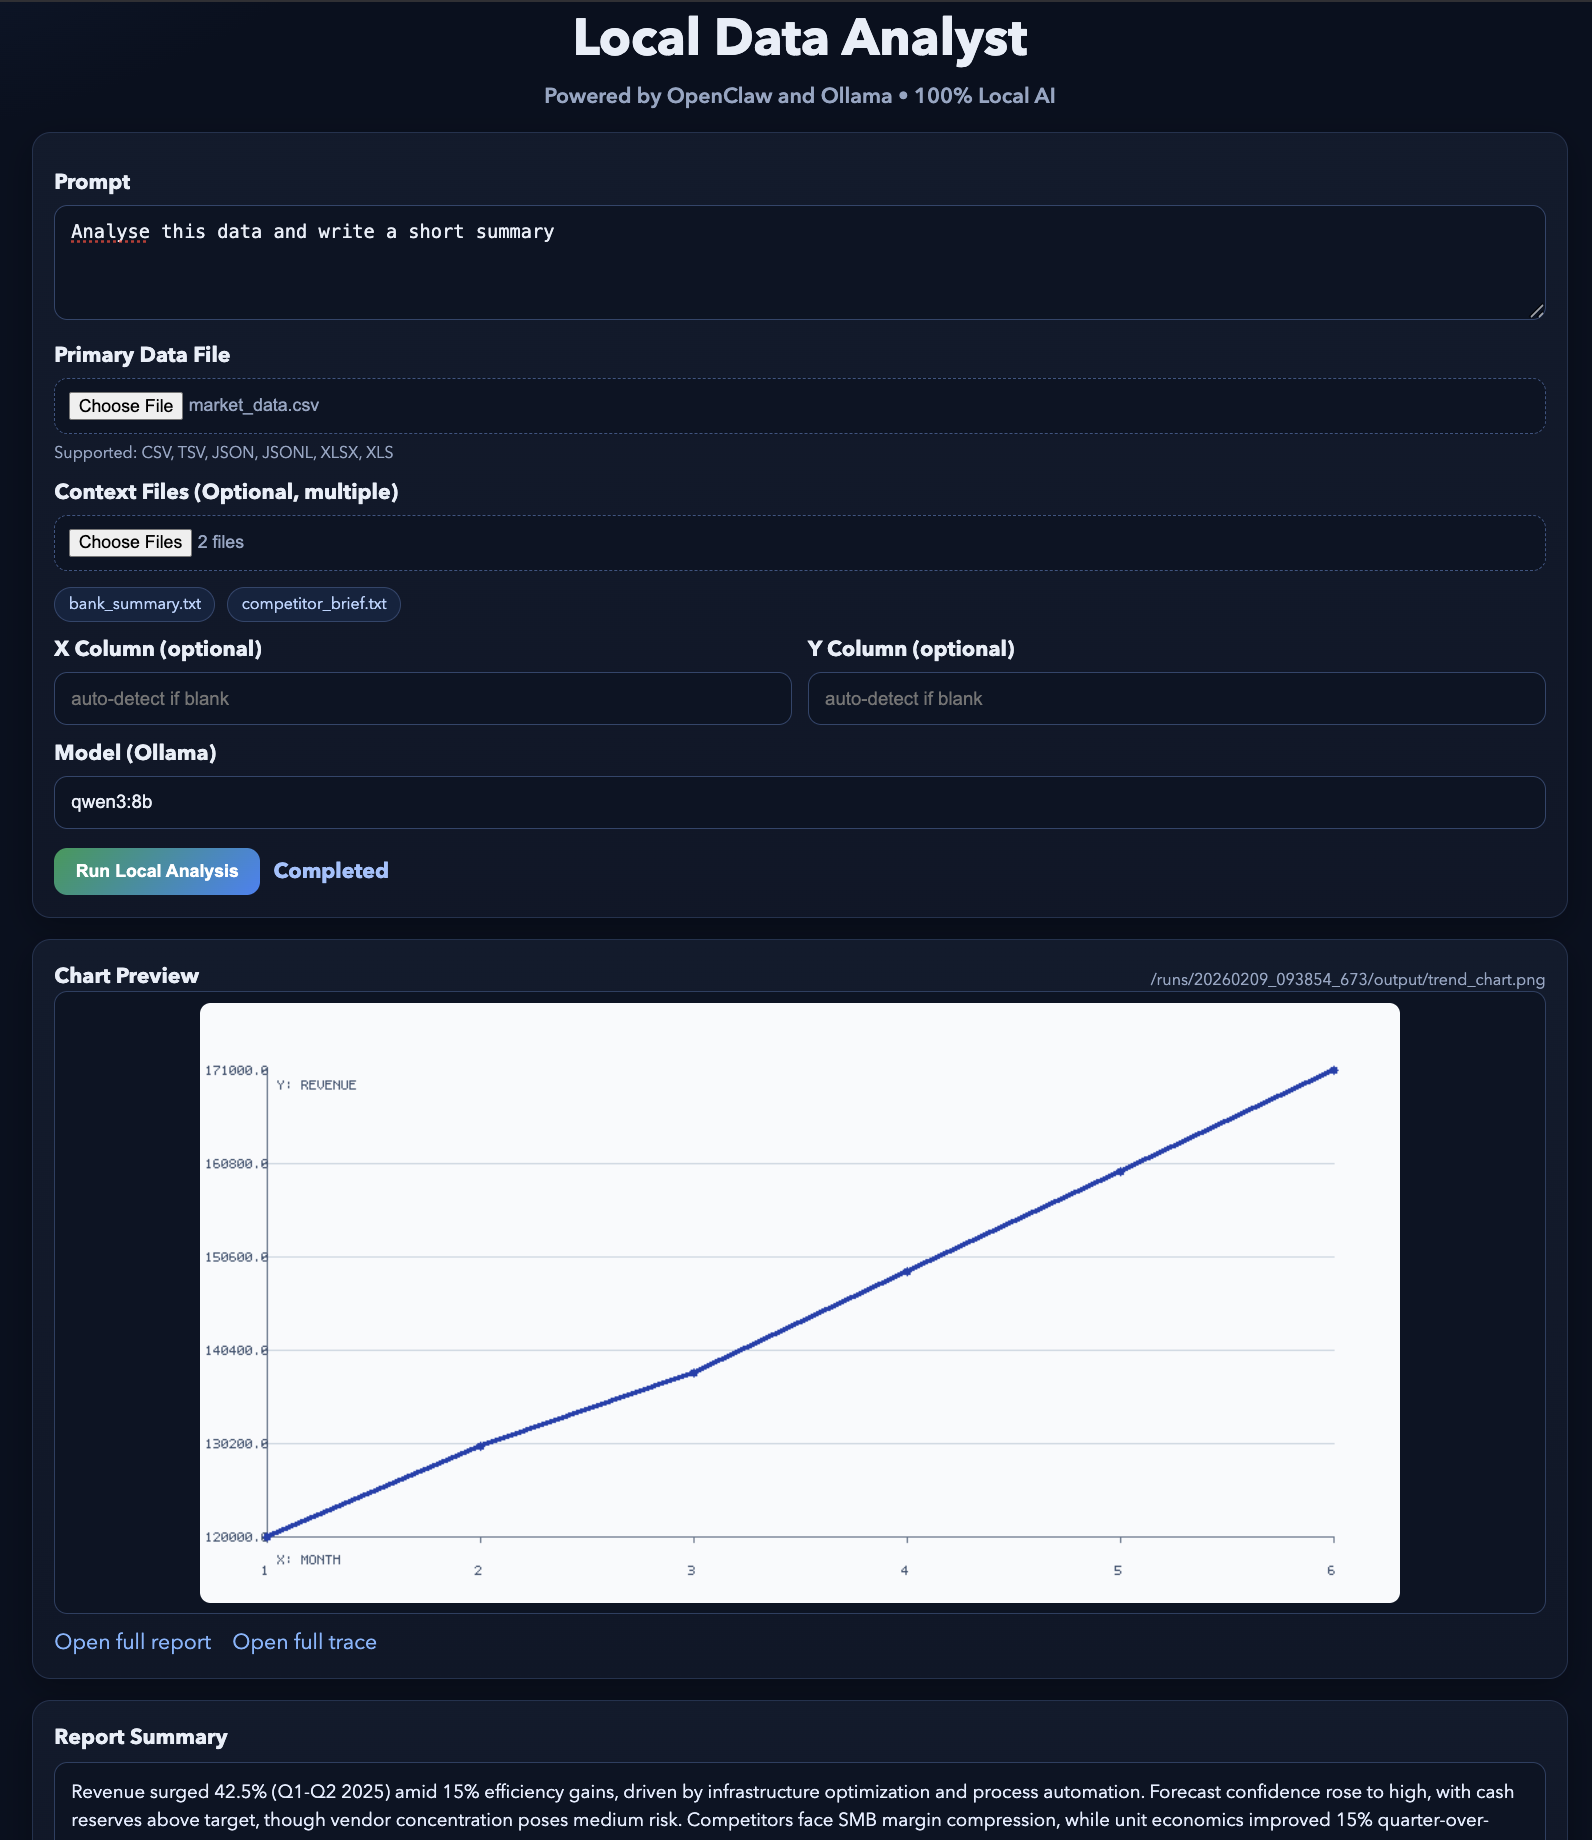Viewport: 1592px width, 1840px height.
Task: Click the market_data.csv file name
Action: [x=254, y=405]
